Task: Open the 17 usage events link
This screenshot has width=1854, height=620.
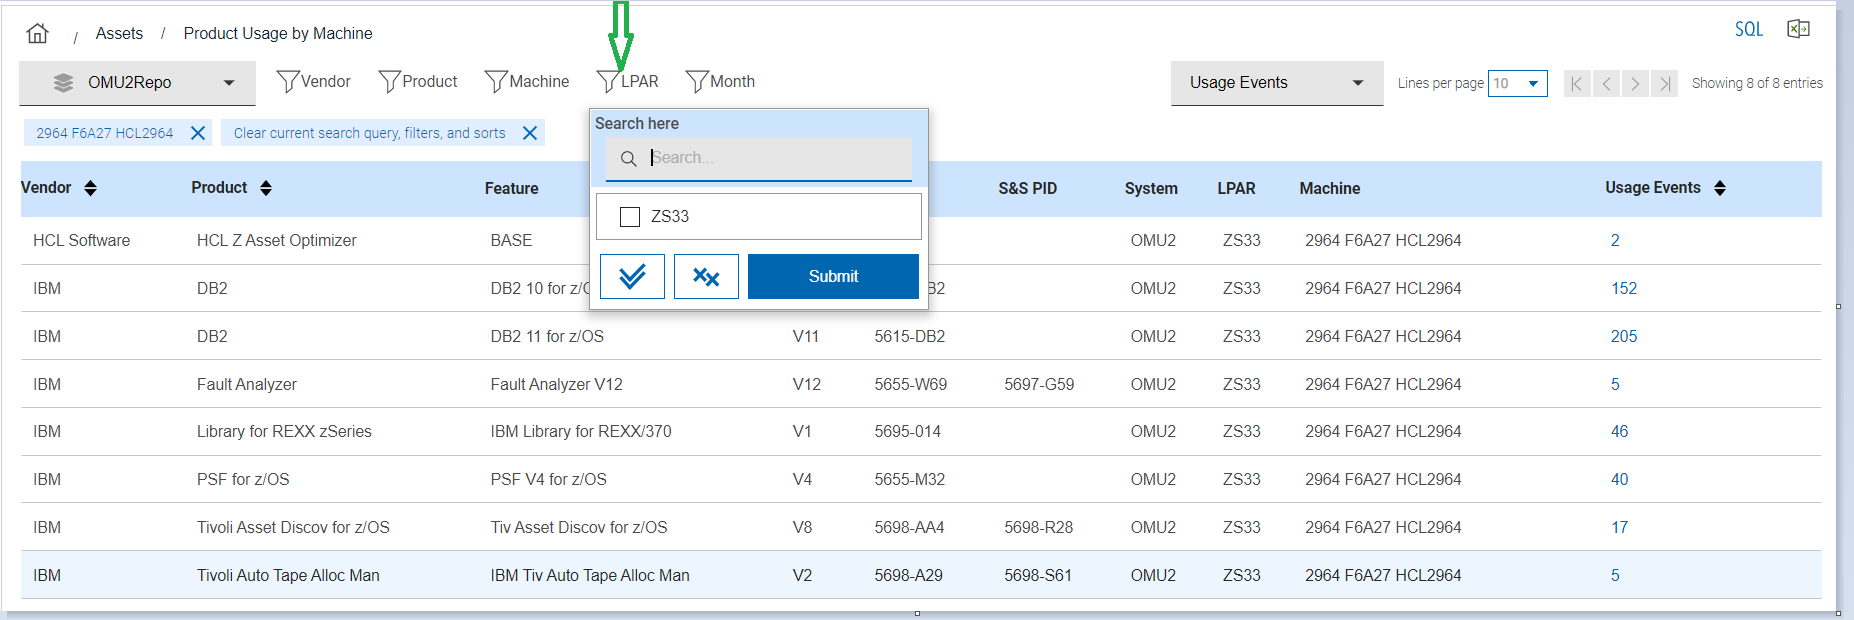Action: (x=1619, y=527)
